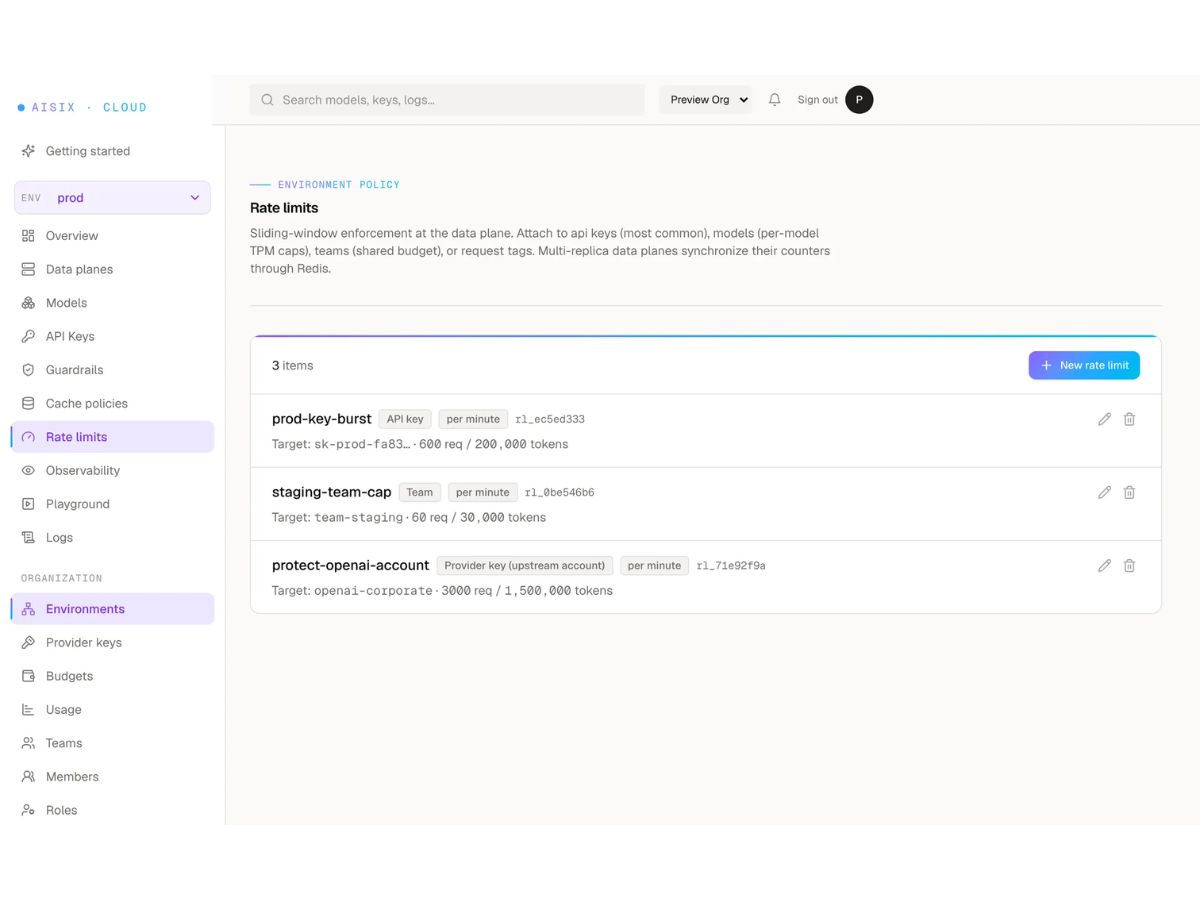Open Usage from sidebar
The image size is (1200, 900).
(112, 709)
